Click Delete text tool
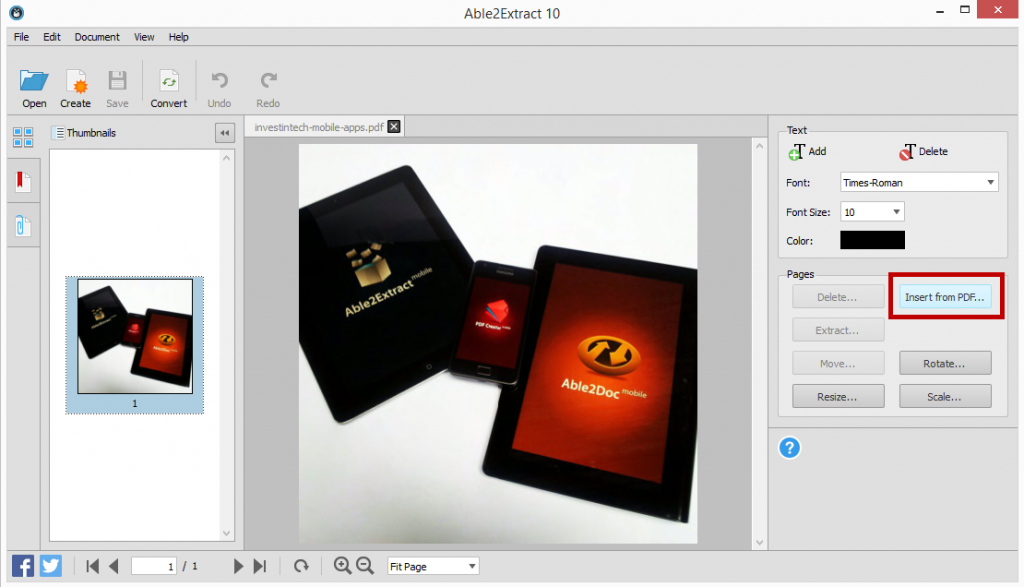Screen dimensions: 1024x587 [923, 151]
